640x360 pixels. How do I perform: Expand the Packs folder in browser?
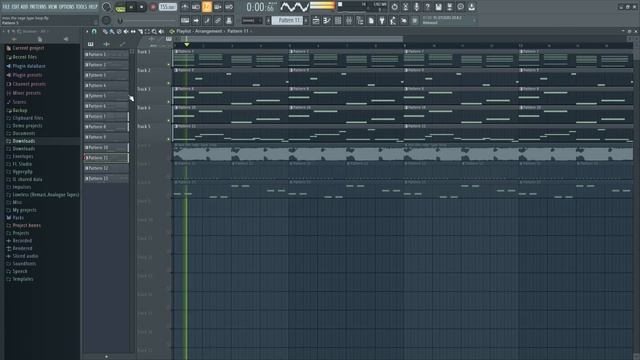(18, 218)
